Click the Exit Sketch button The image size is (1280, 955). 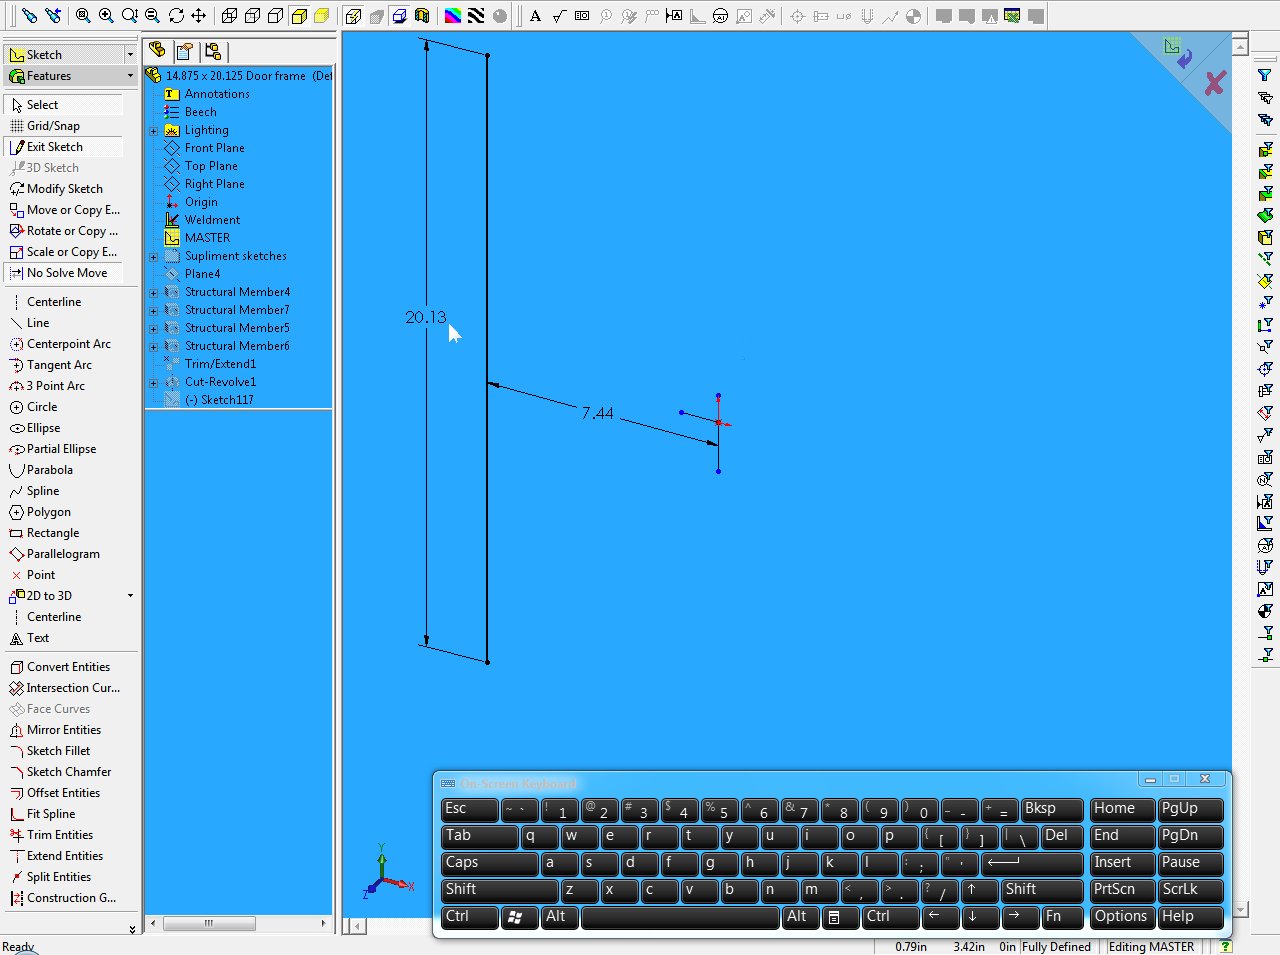tap(54, 147)
